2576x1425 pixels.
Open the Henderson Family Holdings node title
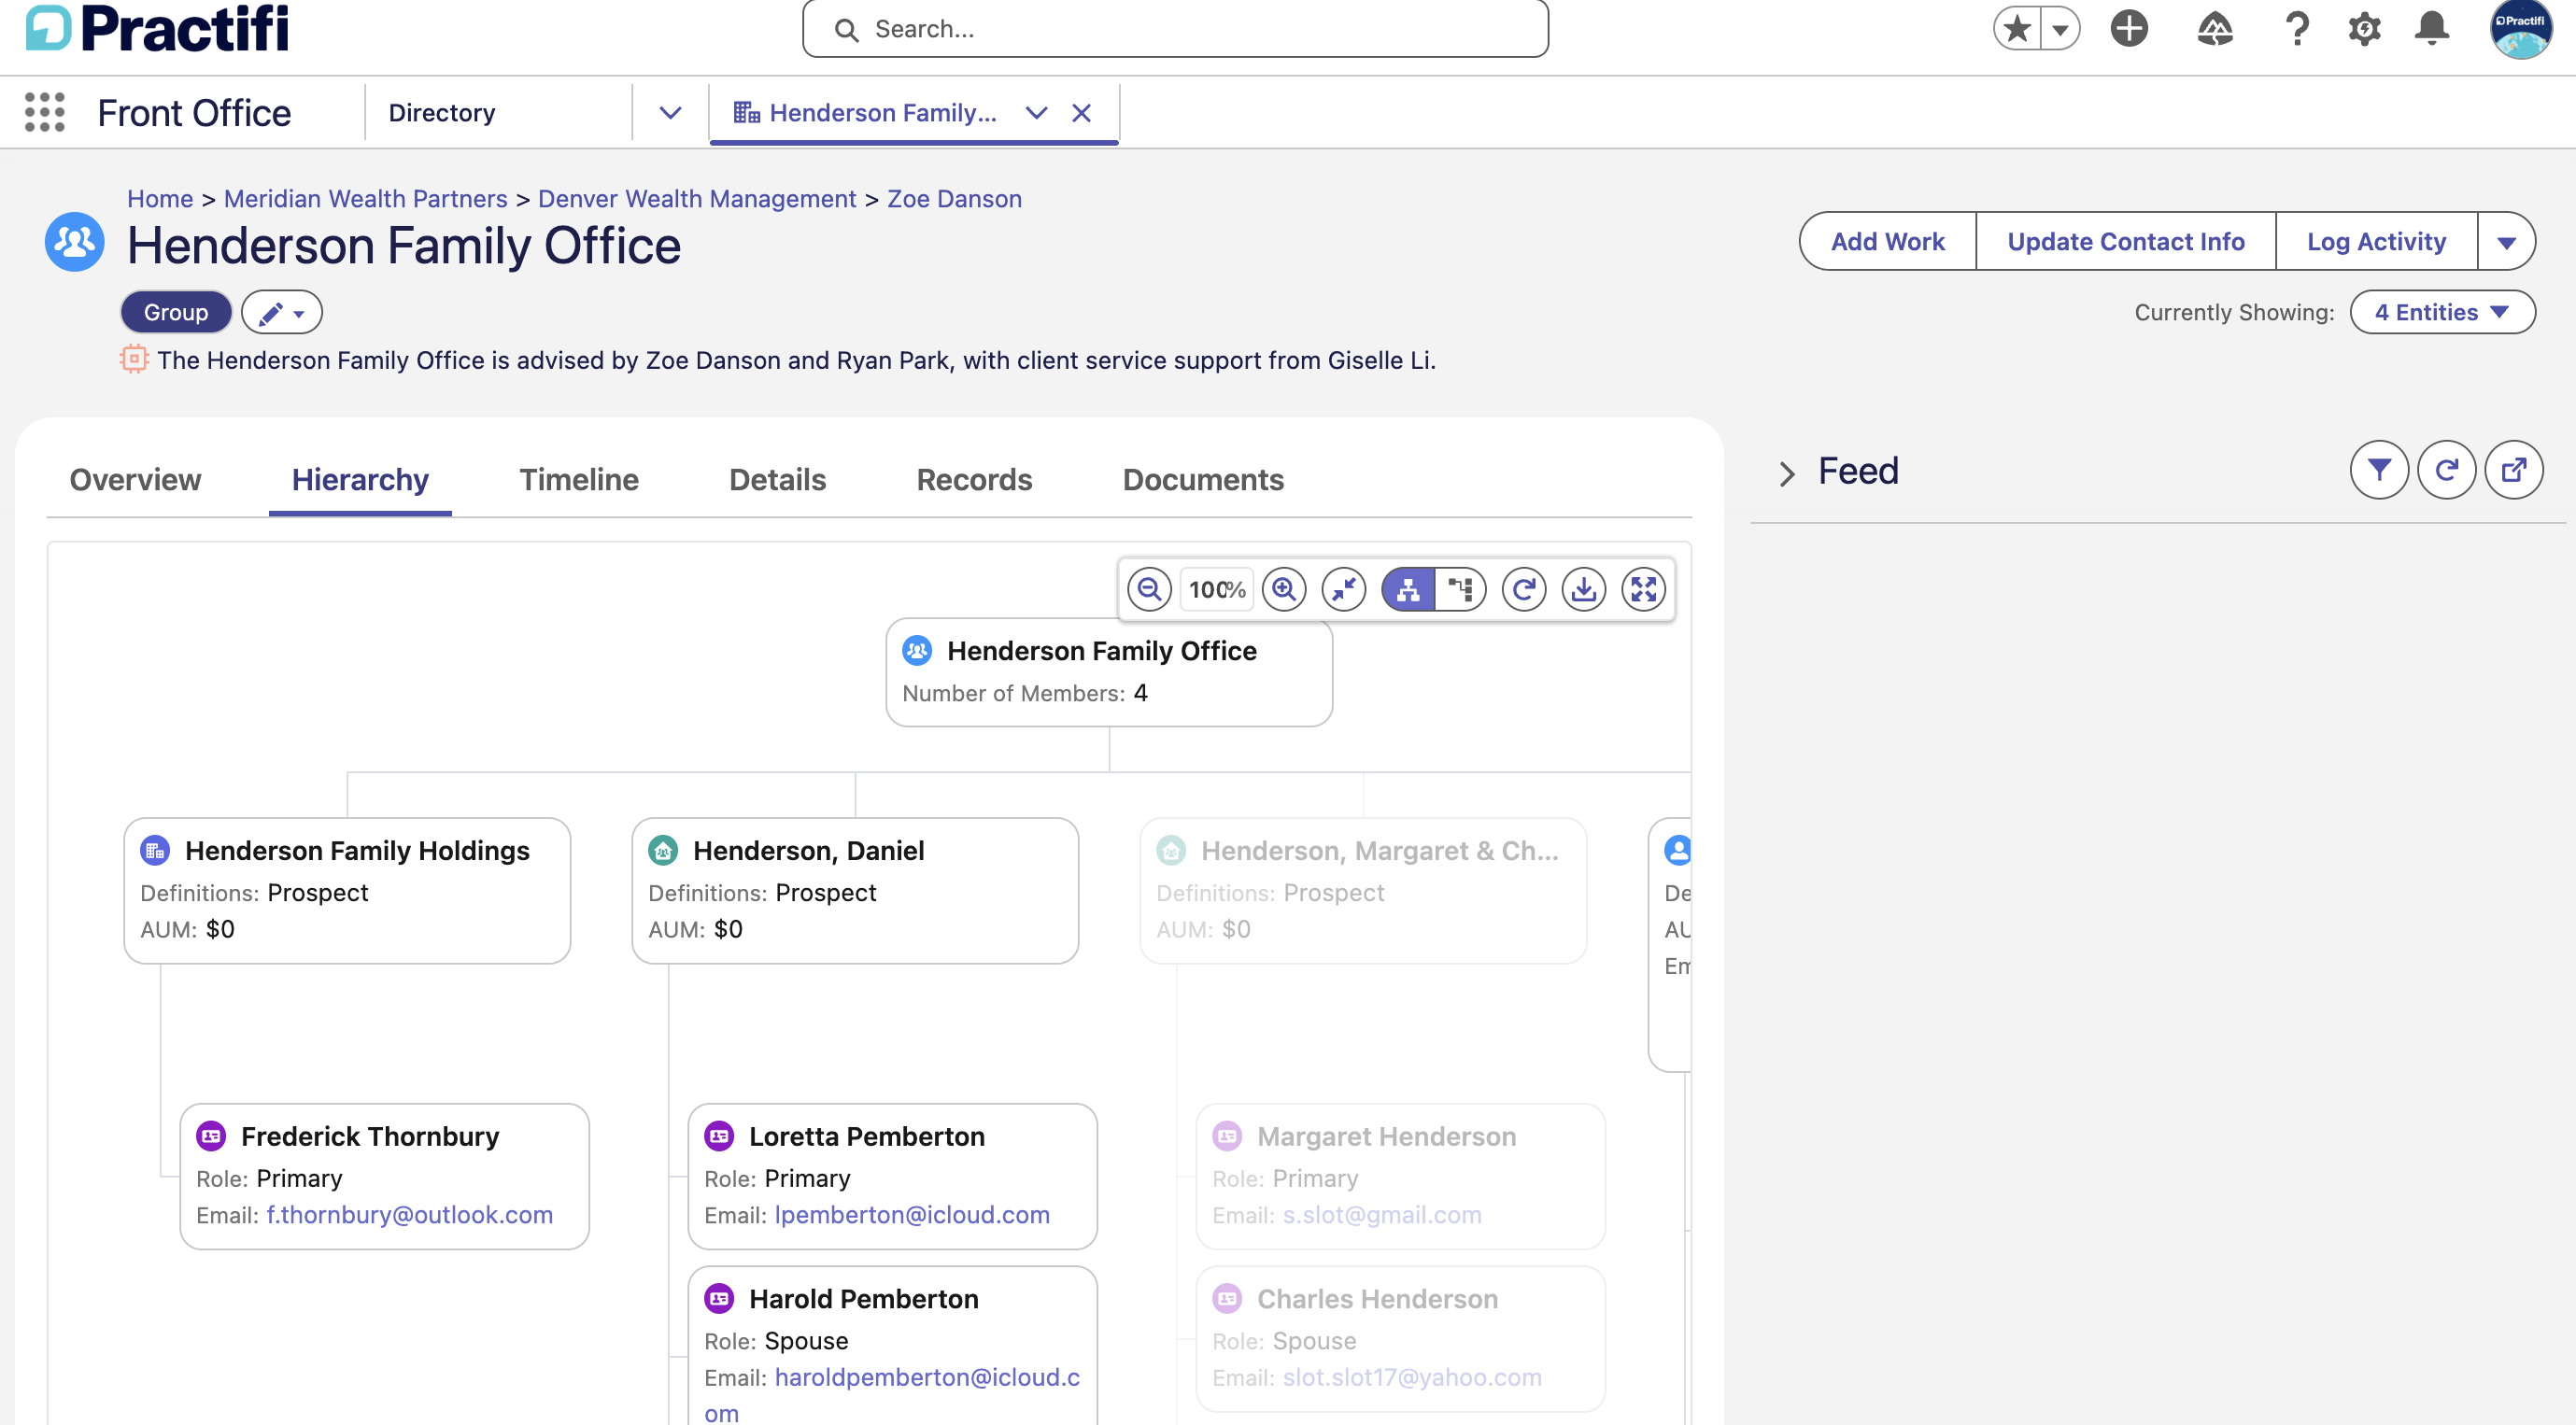pyautogui.click(x=357, y=850)
